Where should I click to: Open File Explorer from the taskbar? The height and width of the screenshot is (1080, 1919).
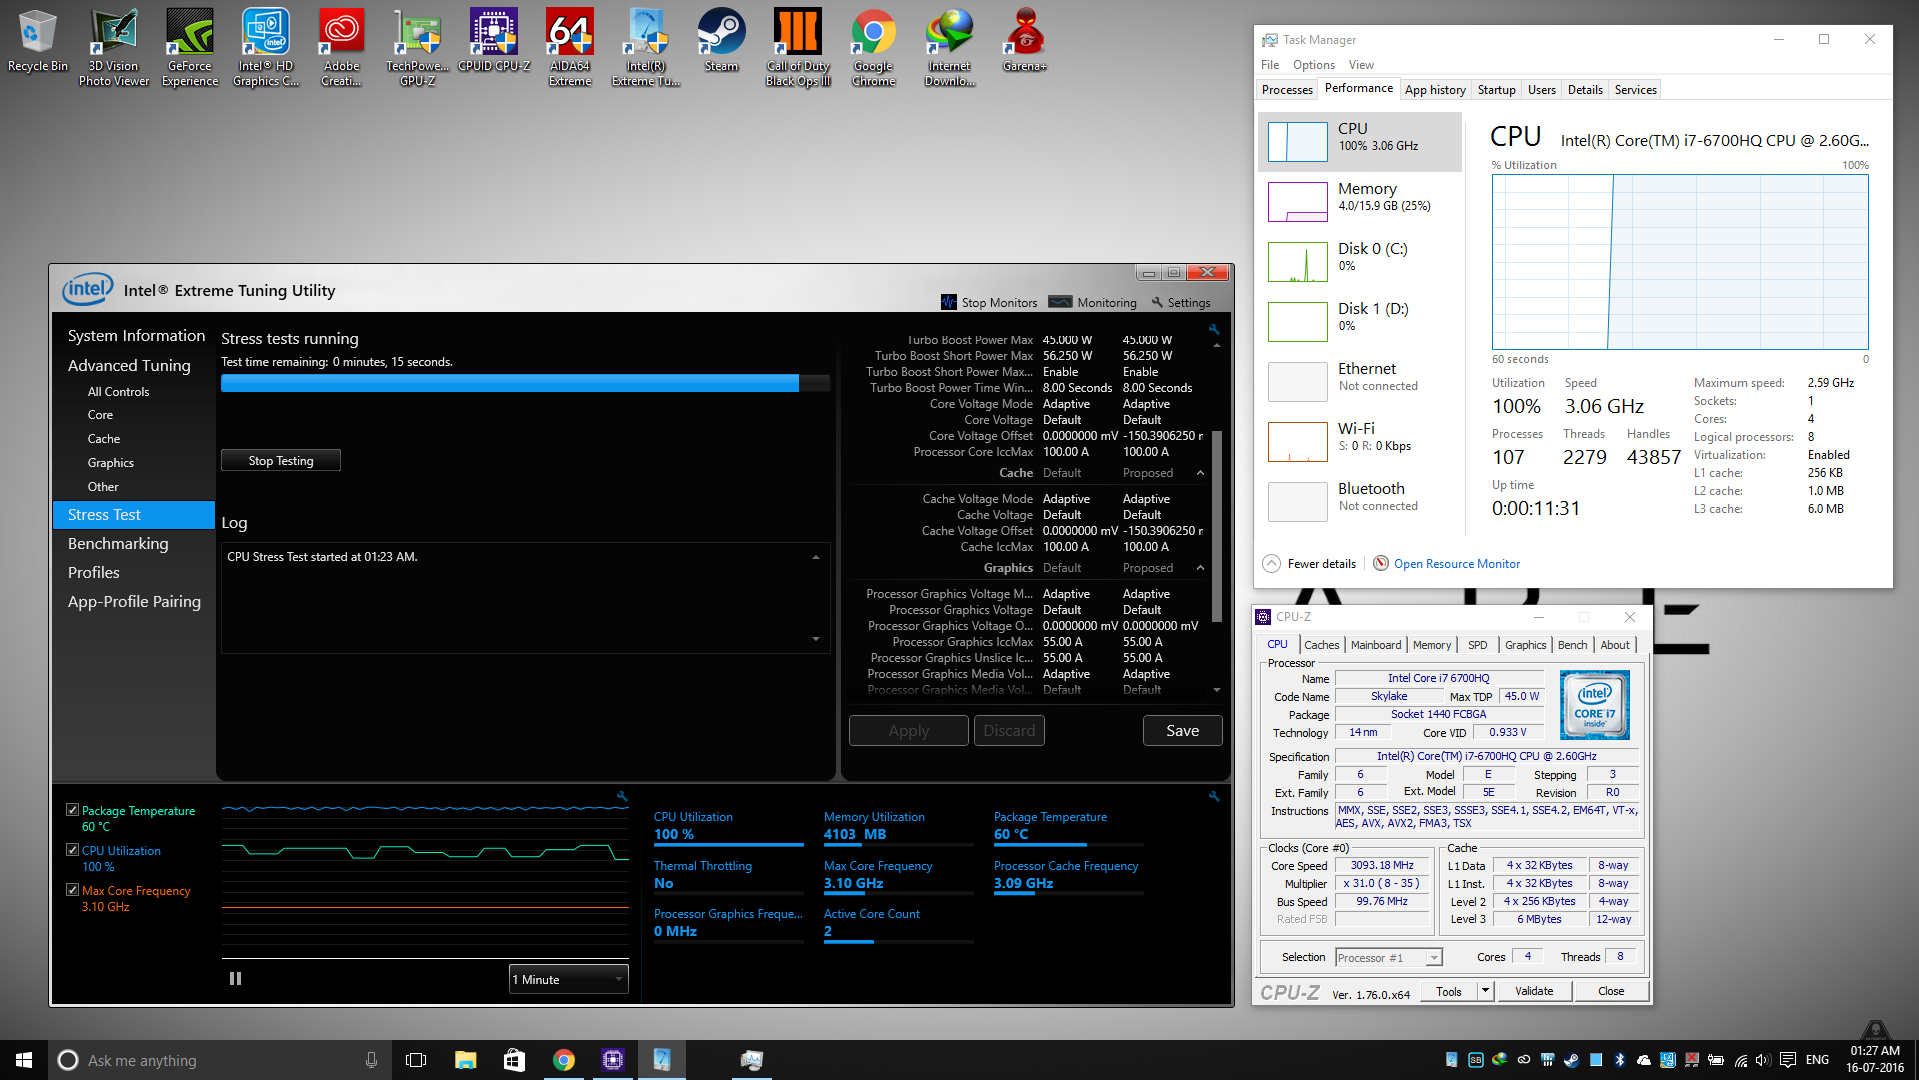pos(465,1060)
